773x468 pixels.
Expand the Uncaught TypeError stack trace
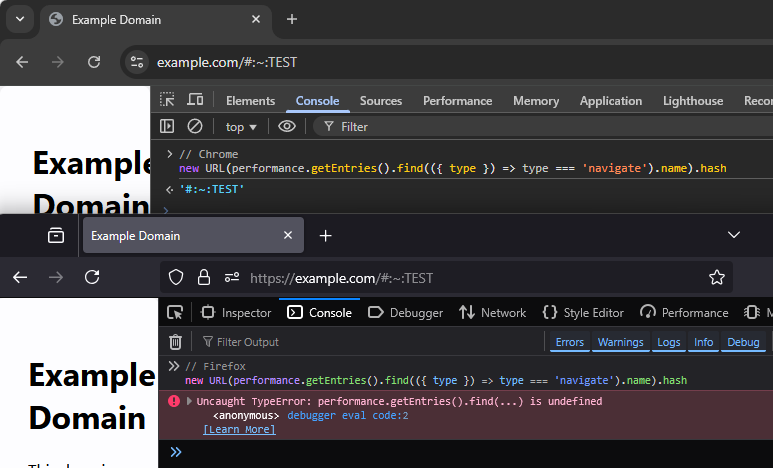tap(189, 401)
